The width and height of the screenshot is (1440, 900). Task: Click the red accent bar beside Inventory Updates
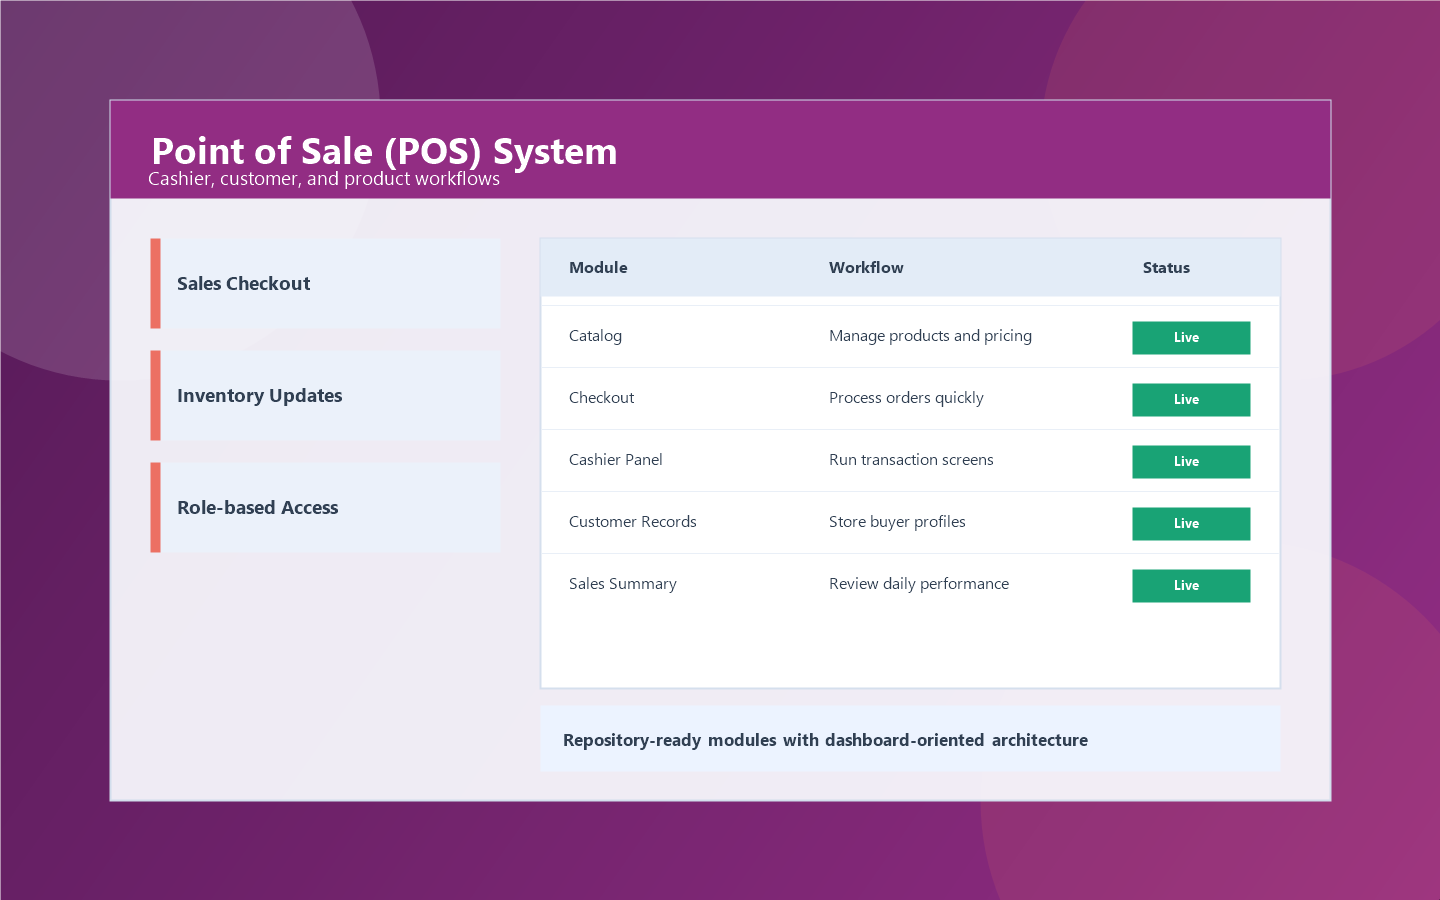click(156, 395)
